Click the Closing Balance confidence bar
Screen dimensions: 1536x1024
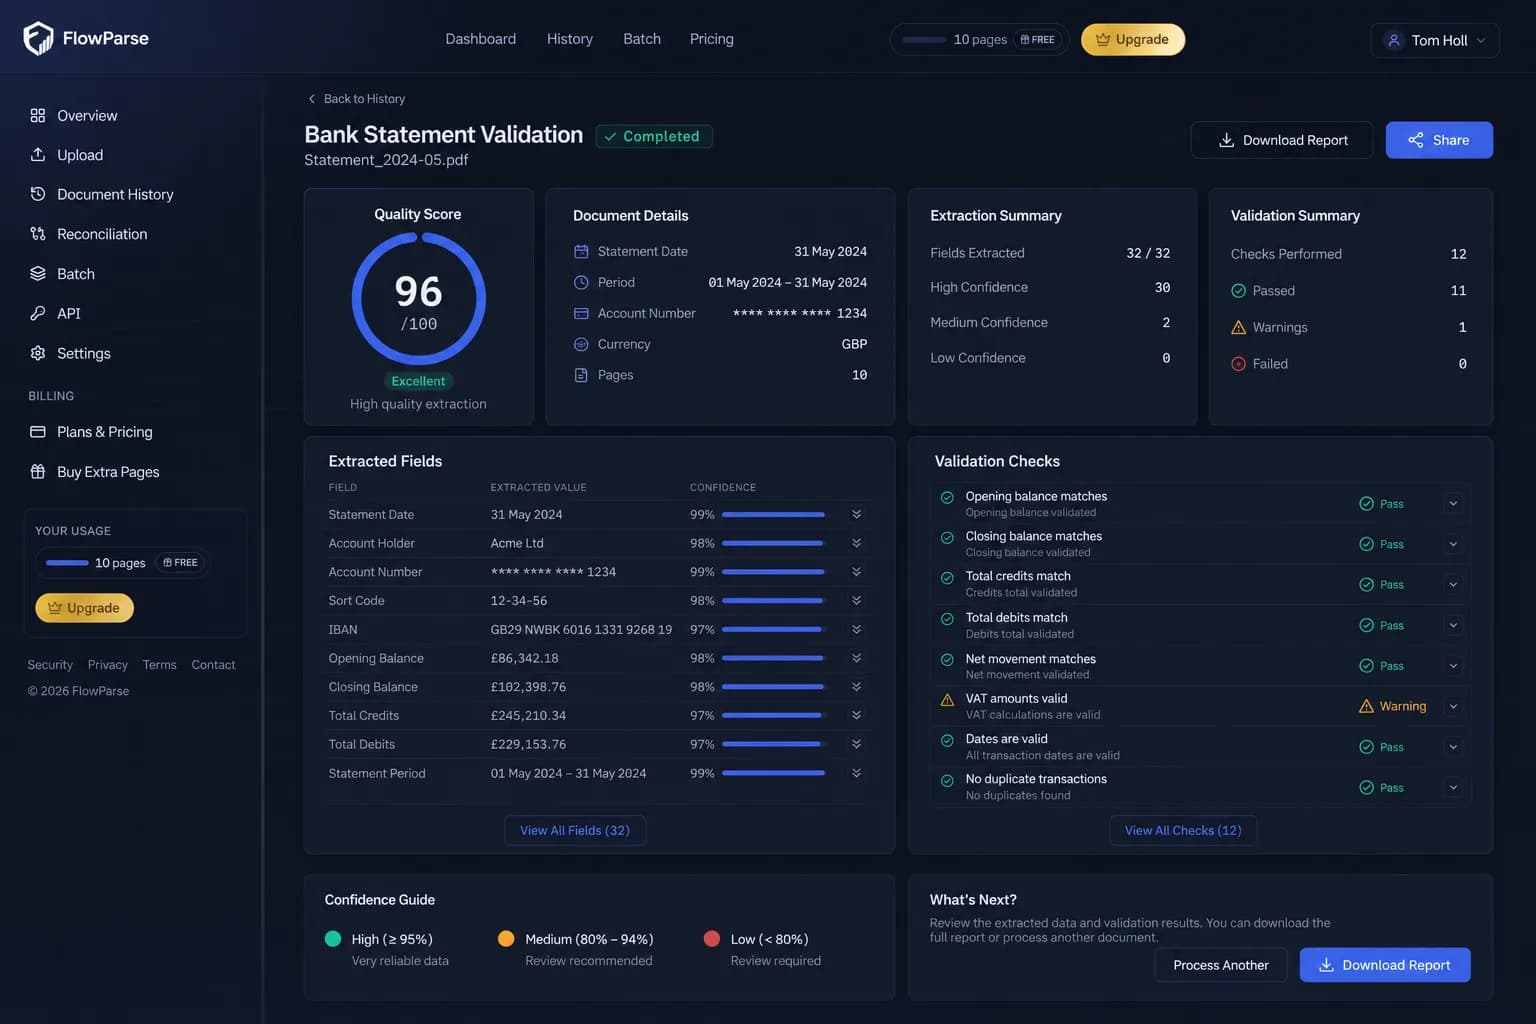[773, 687]
